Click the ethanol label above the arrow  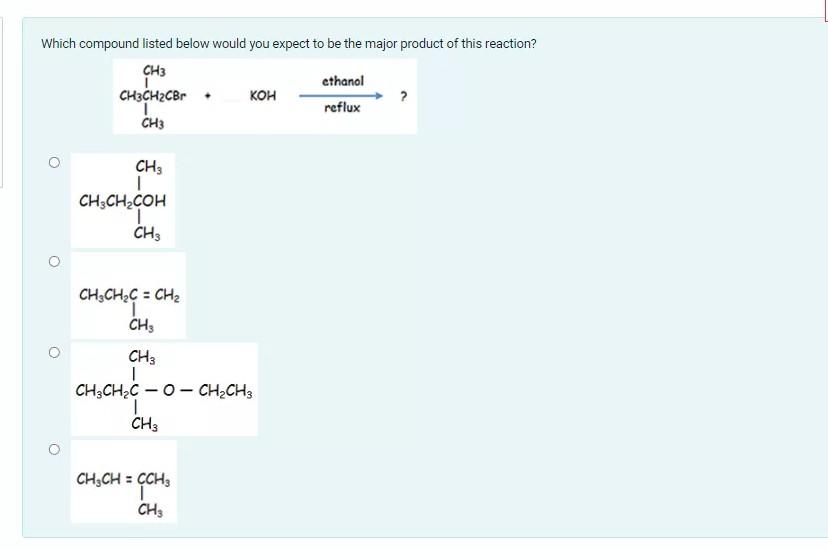343,81
